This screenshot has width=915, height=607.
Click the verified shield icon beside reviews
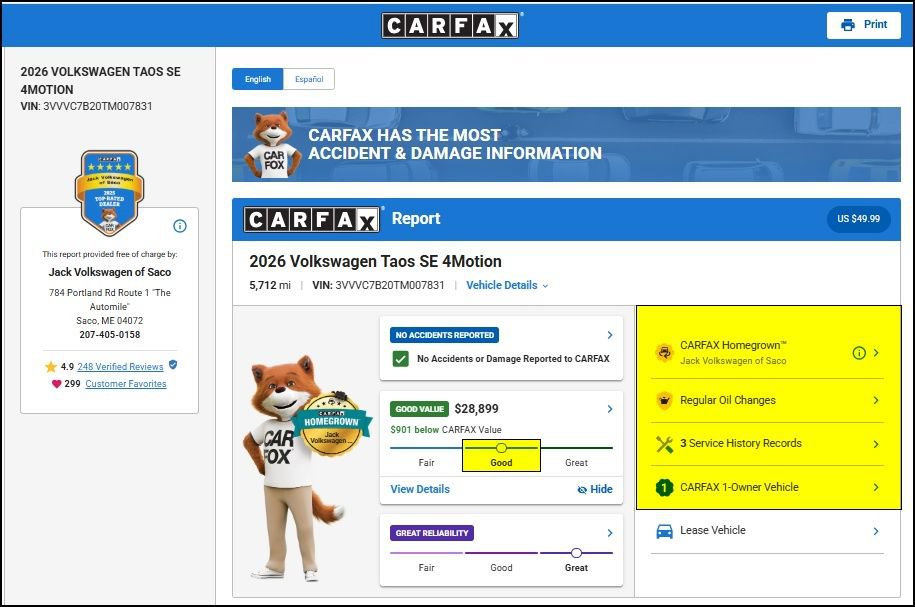[x=173, y=365]
